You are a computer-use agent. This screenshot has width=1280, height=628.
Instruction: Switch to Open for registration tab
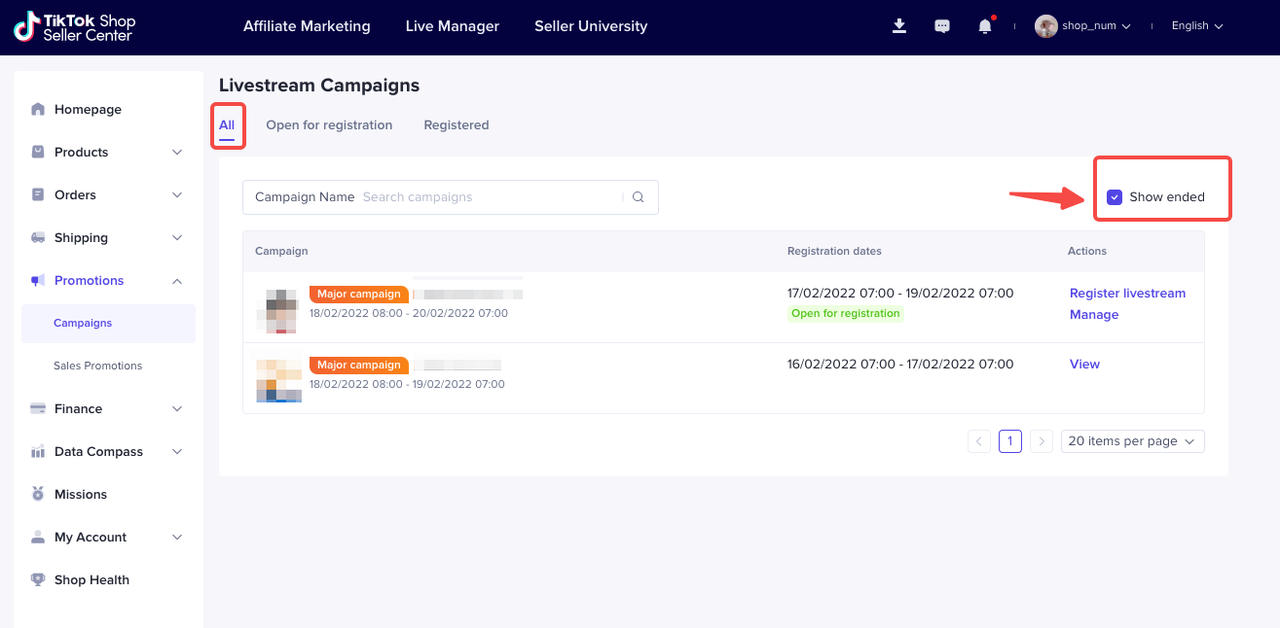(329, 125)
